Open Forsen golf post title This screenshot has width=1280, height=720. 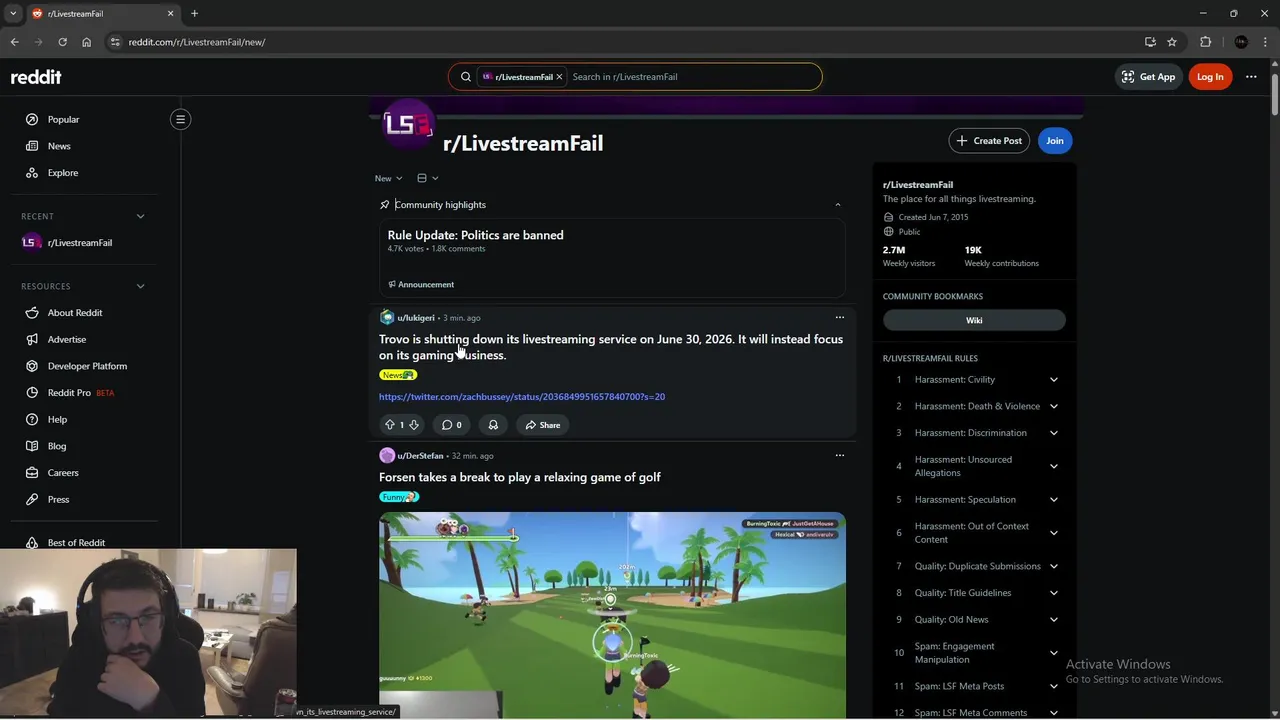[x=520, y=477]
